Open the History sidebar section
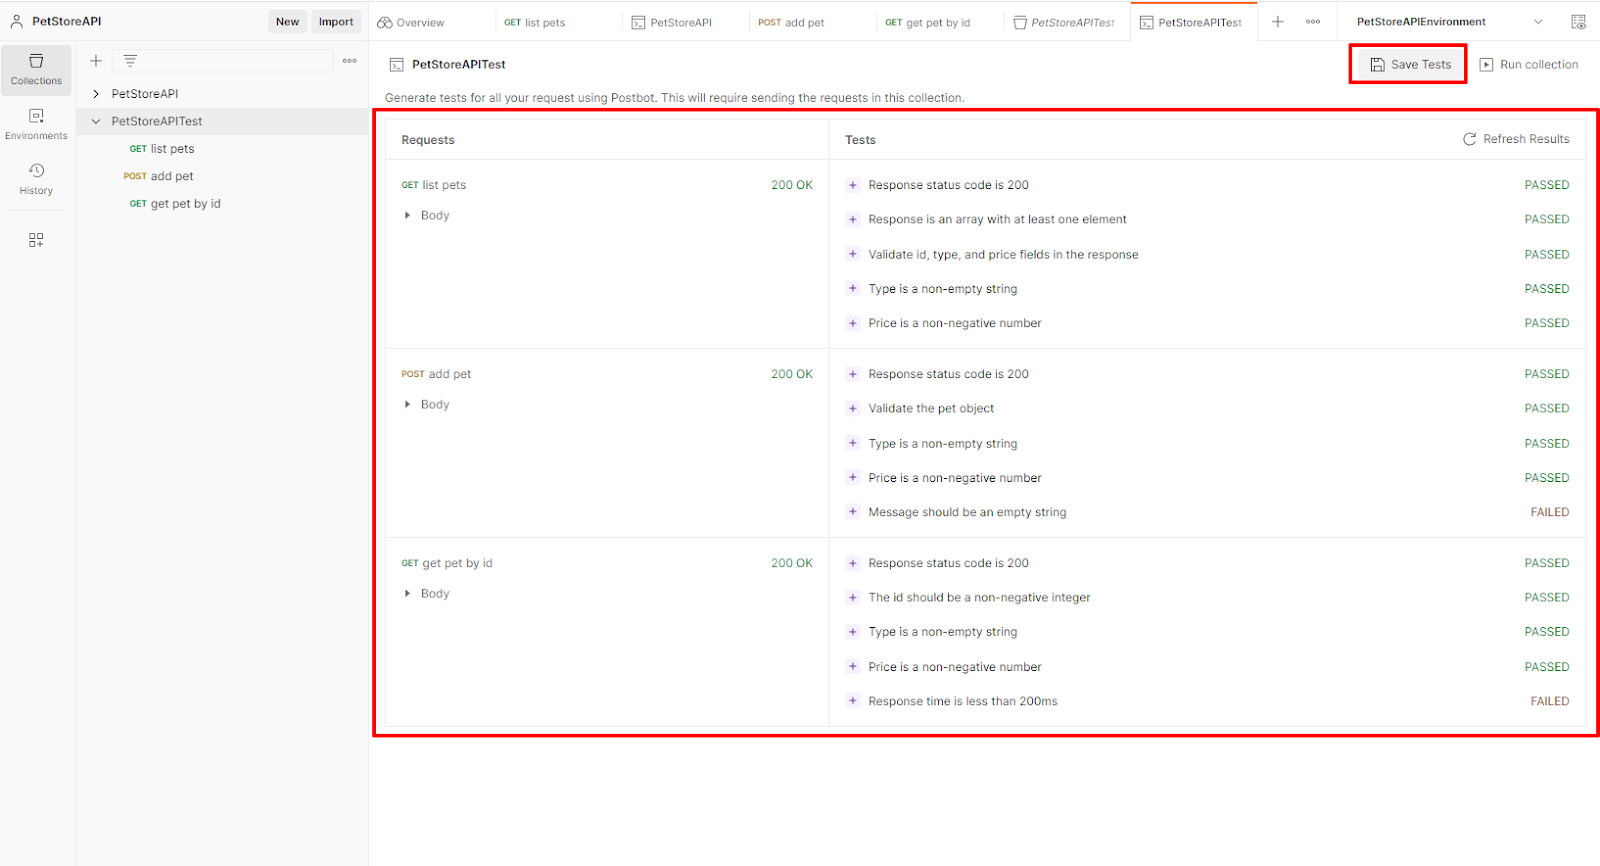The height and width of the screenshot is (866, 1600). point(36,179)
